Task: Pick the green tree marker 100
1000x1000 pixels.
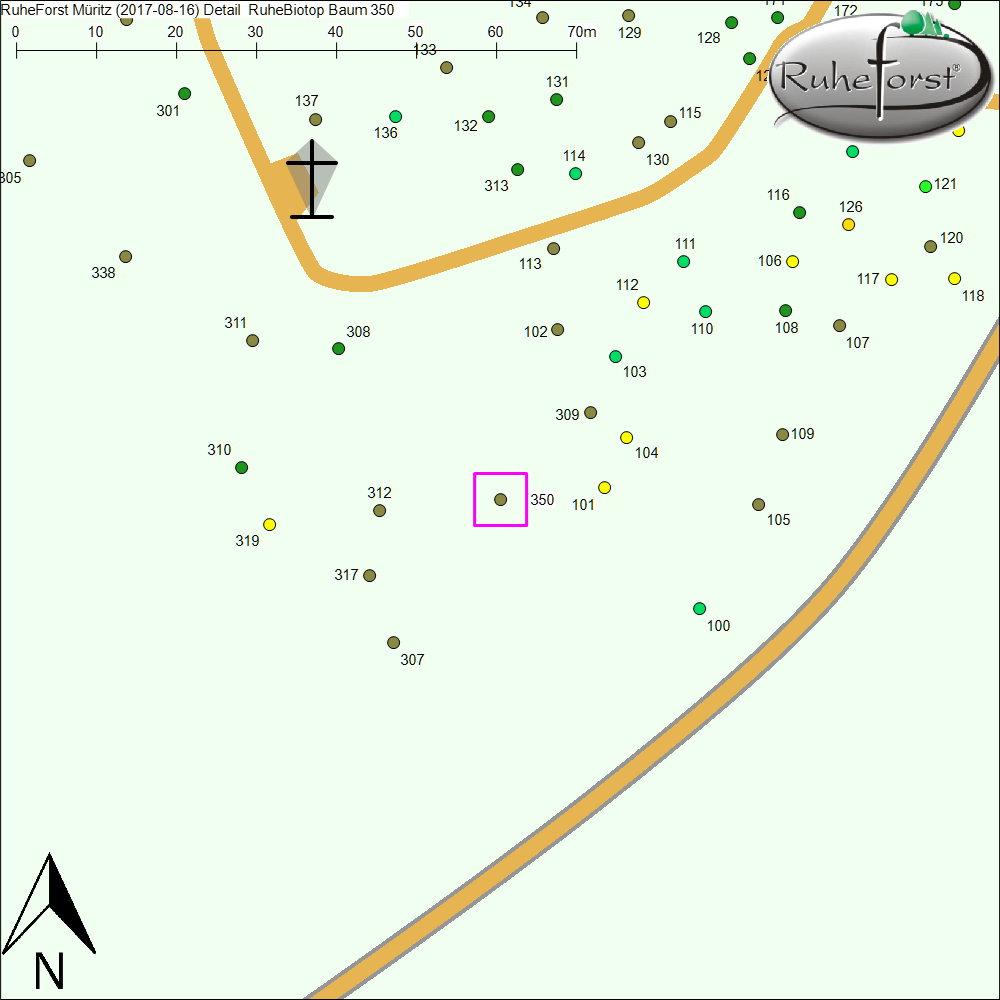Action: coord(699,609)
